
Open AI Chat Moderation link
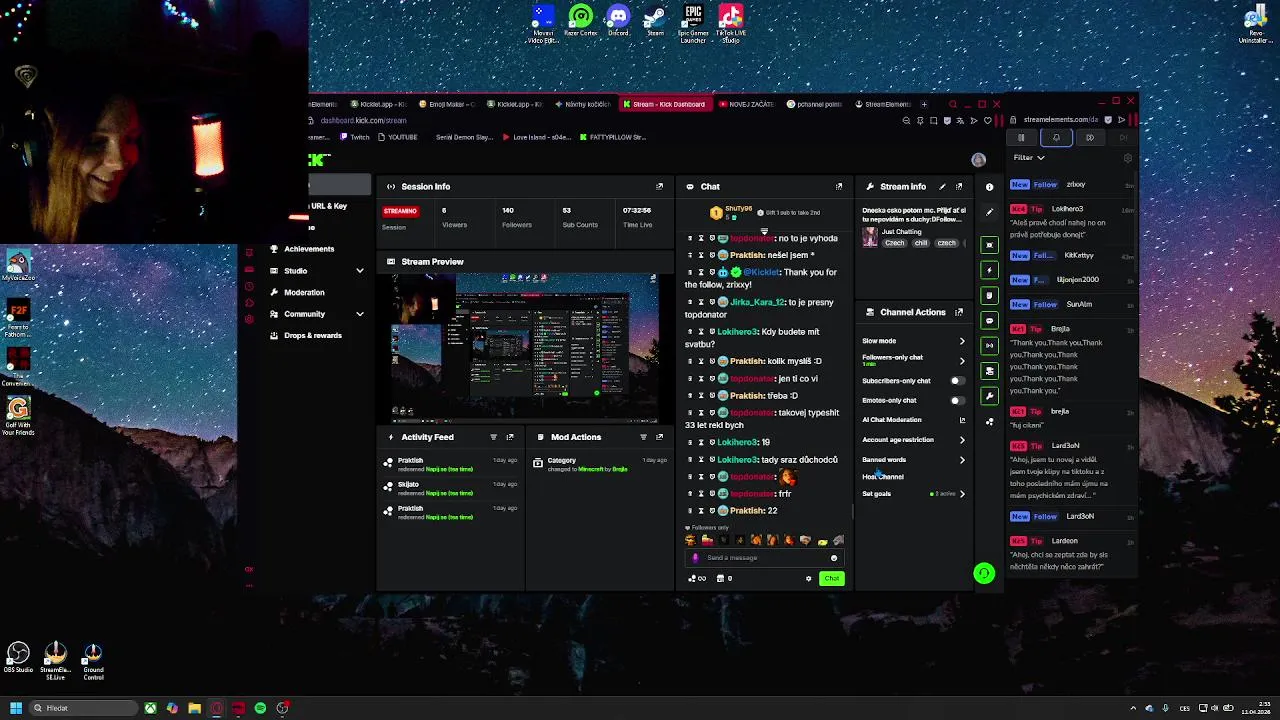pos(913,420)
